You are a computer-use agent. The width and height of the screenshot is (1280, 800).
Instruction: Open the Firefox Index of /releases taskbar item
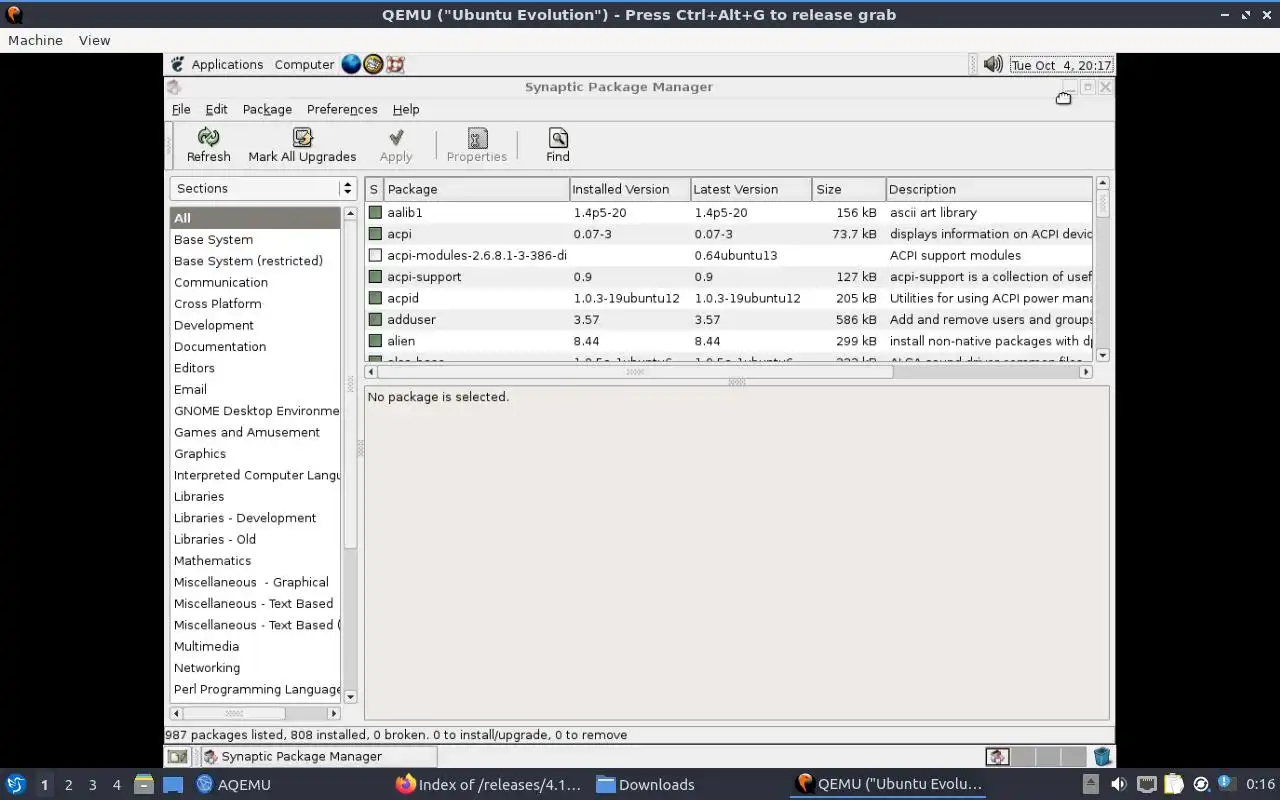point(488,785)
